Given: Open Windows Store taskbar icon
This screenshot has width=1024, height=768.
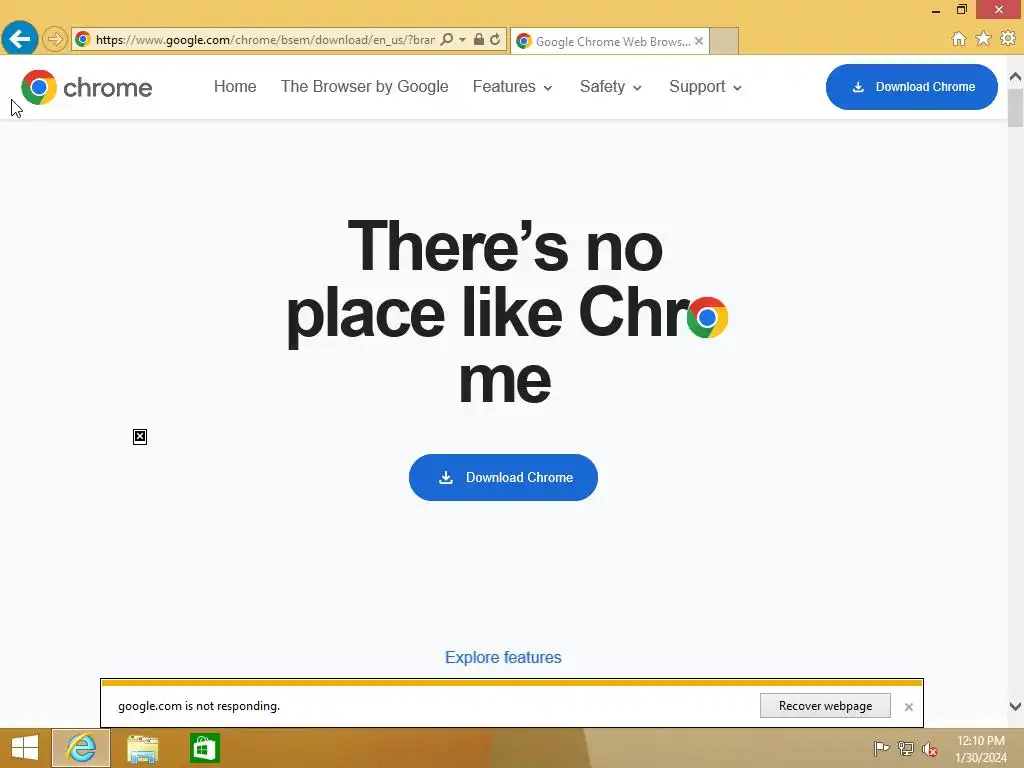Looking at the screenshot, I should pos(204,748).
